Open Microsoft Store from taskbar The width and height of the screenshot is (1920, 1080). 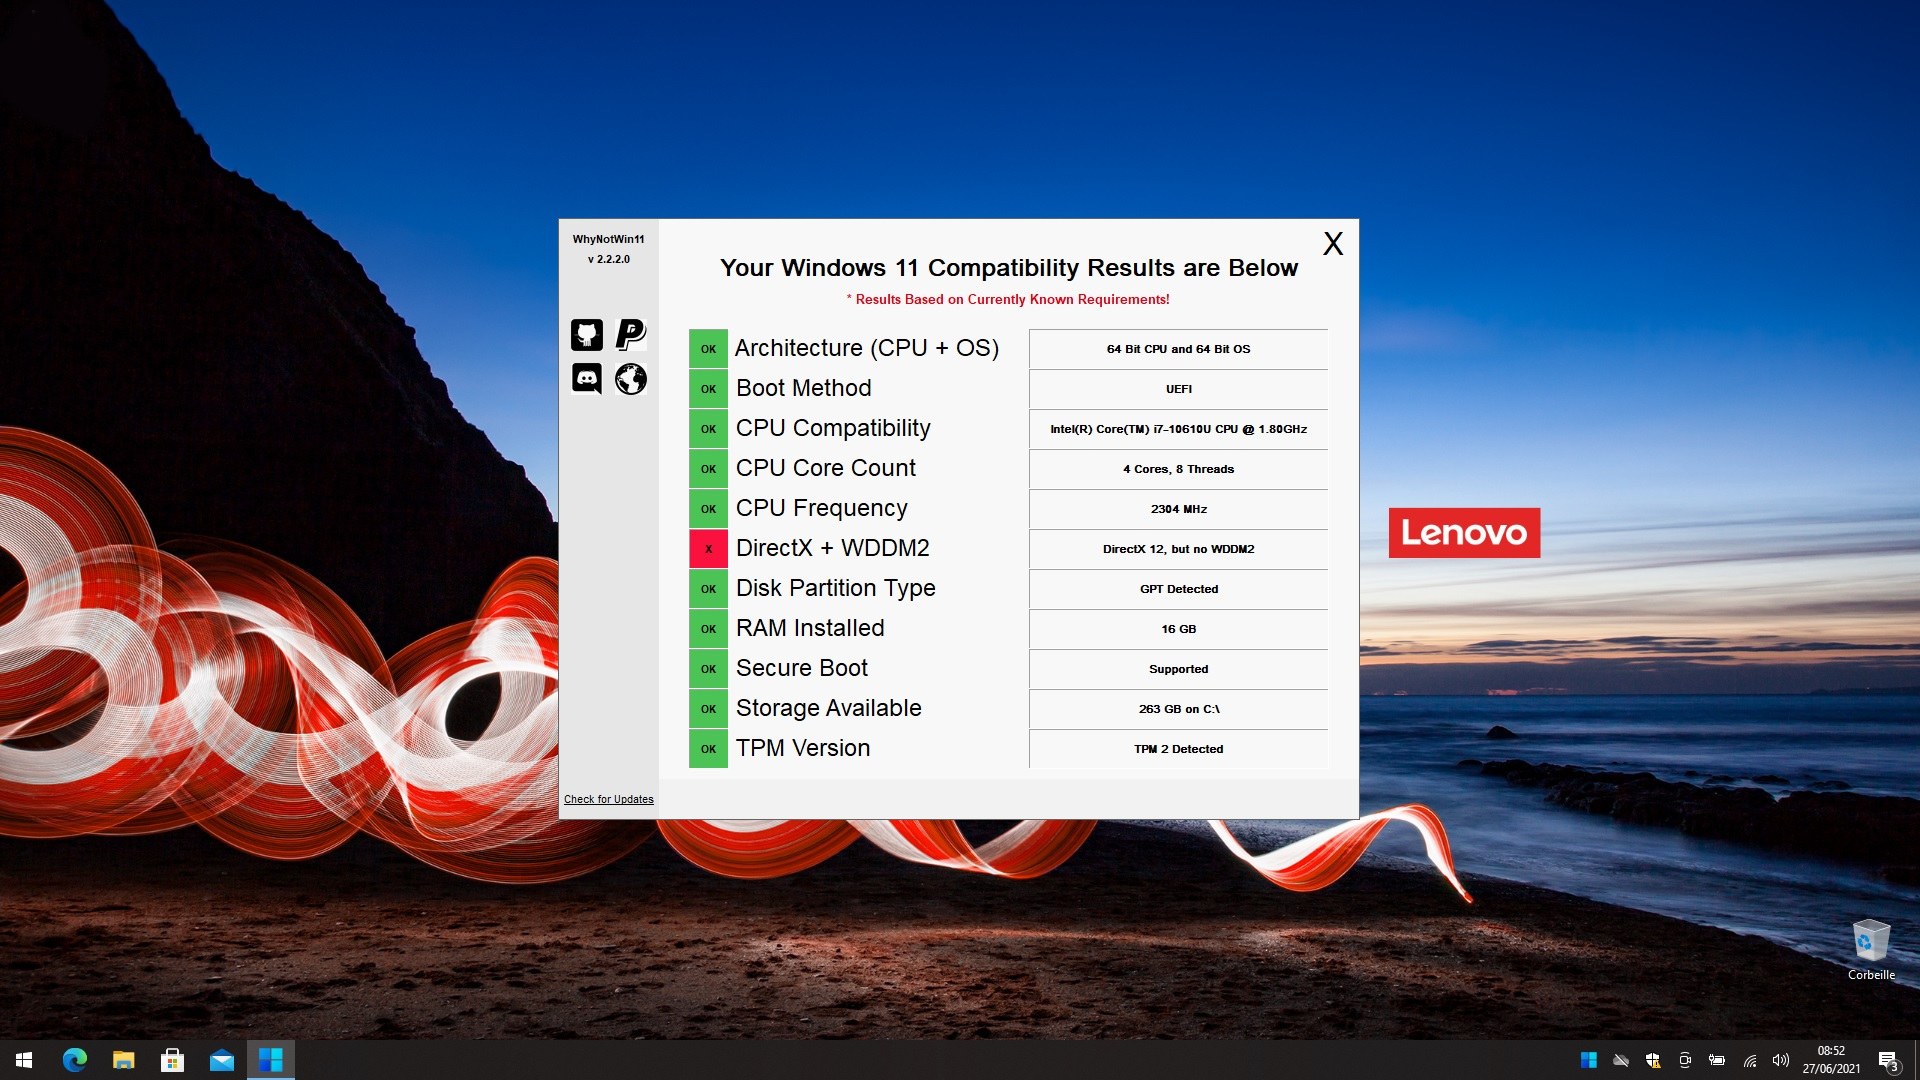(x=172, y=1060)
